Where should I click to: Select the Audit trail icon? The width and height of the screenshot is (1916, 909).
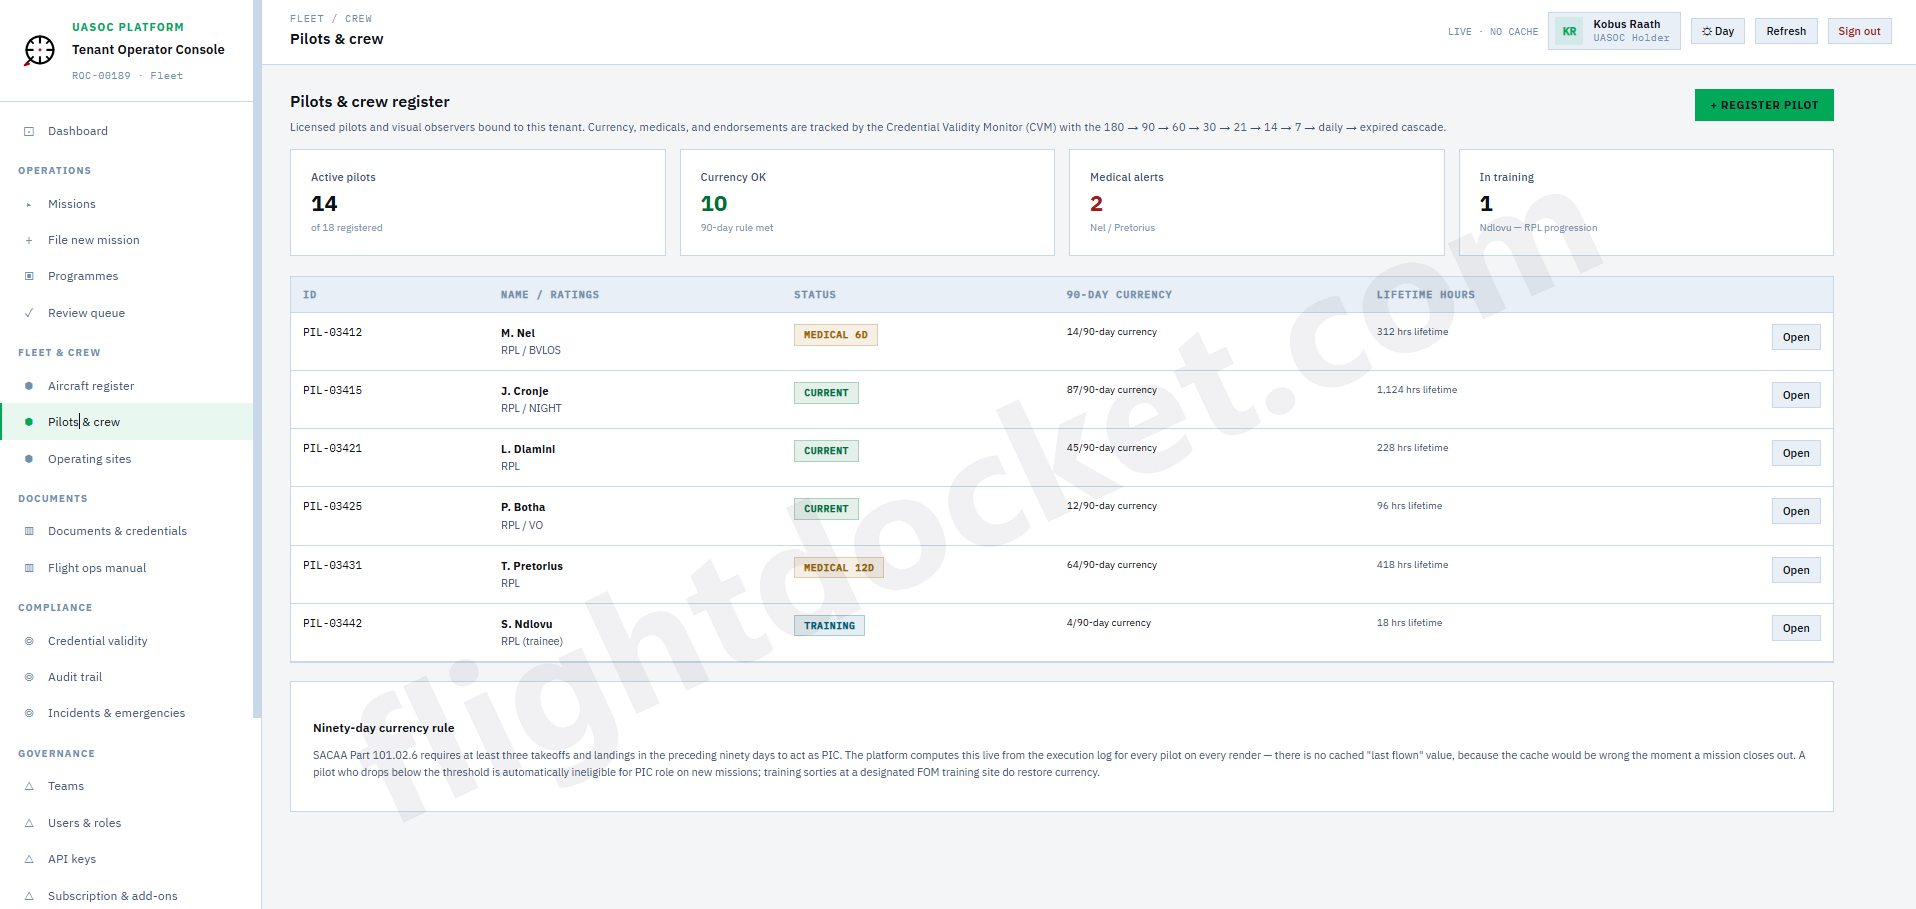click(x=30, y=677)
